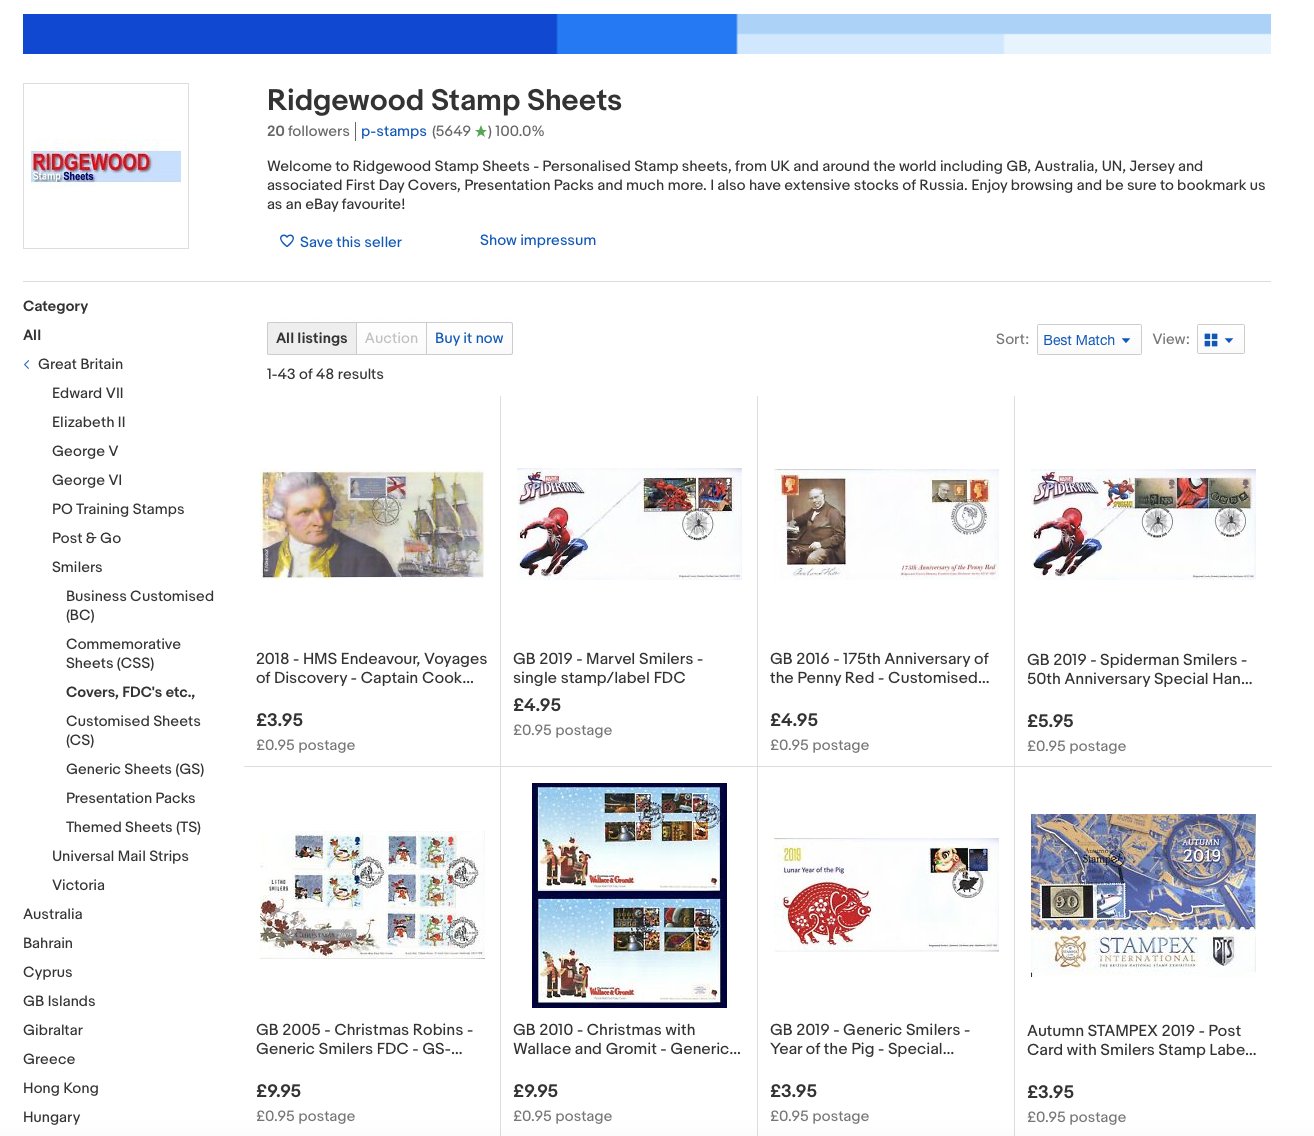Select the Auction tab
Image resolution: width=1314 pixels, height=1136 pixels.
[x=391, y=338]
